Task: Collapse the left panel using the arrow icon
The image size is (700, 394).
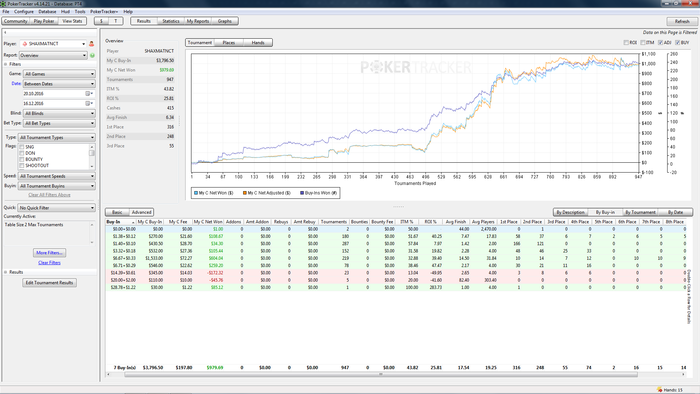Action: pos(5,33)
